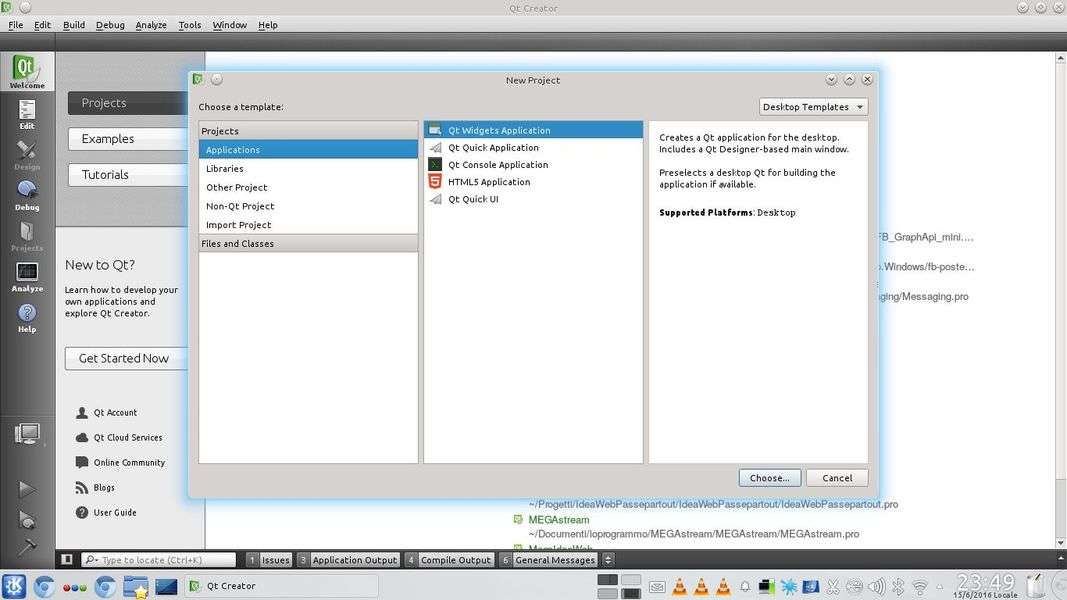The image size is (1067, 600).
Task: Cancel the New Project dialog
Action: click(x=837, y=478)
